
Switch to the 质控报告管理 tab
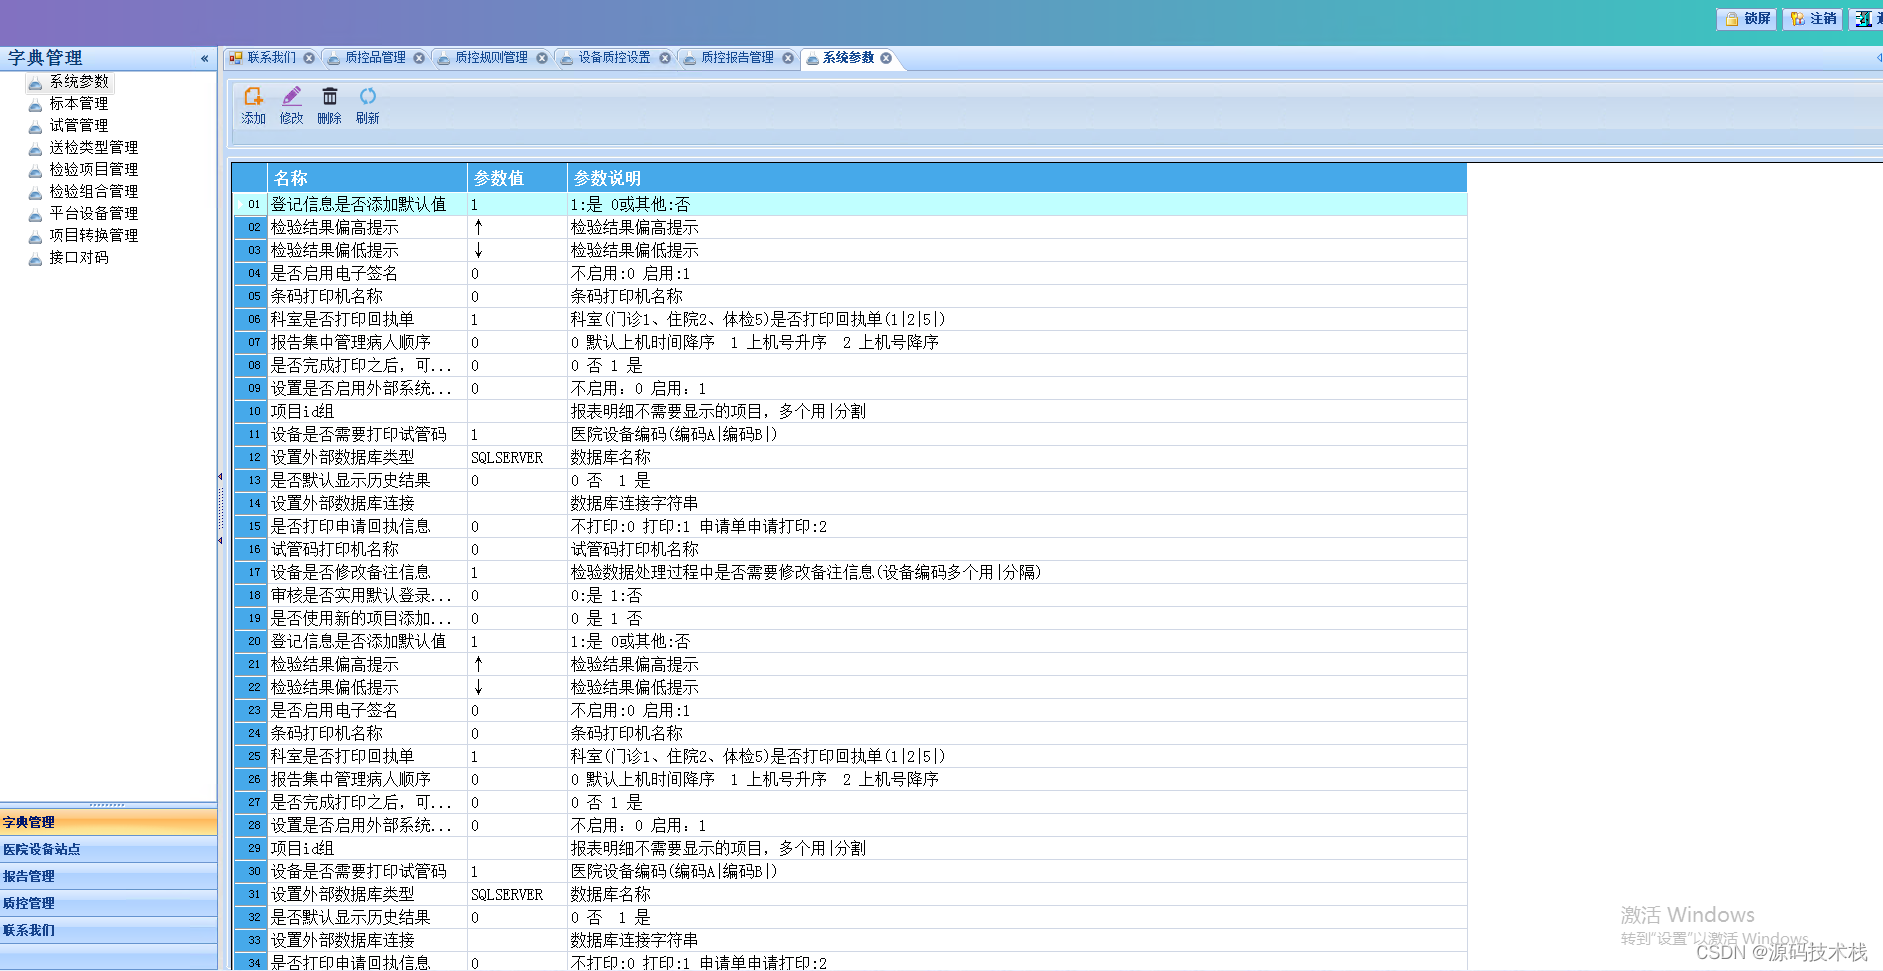pos(737,58)
